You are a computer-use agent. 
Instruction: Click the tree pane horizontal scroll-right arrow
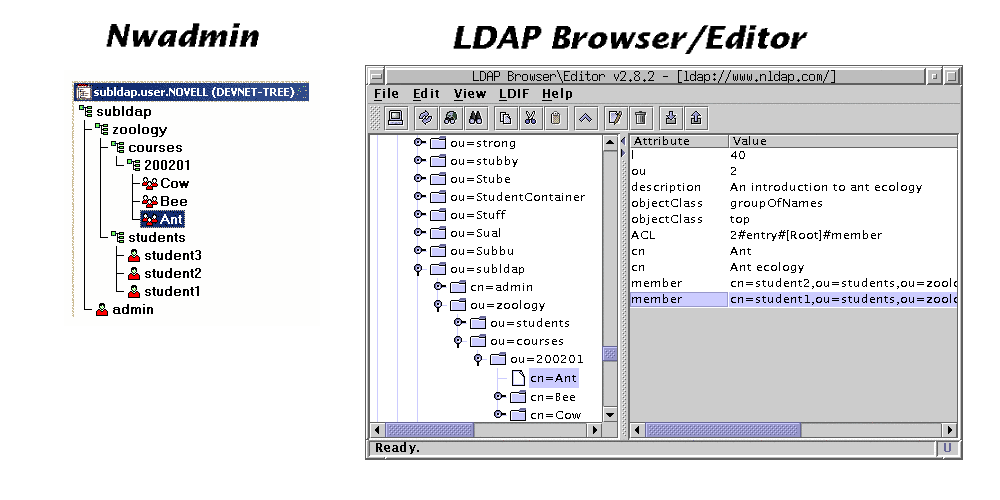coord(595,430)
